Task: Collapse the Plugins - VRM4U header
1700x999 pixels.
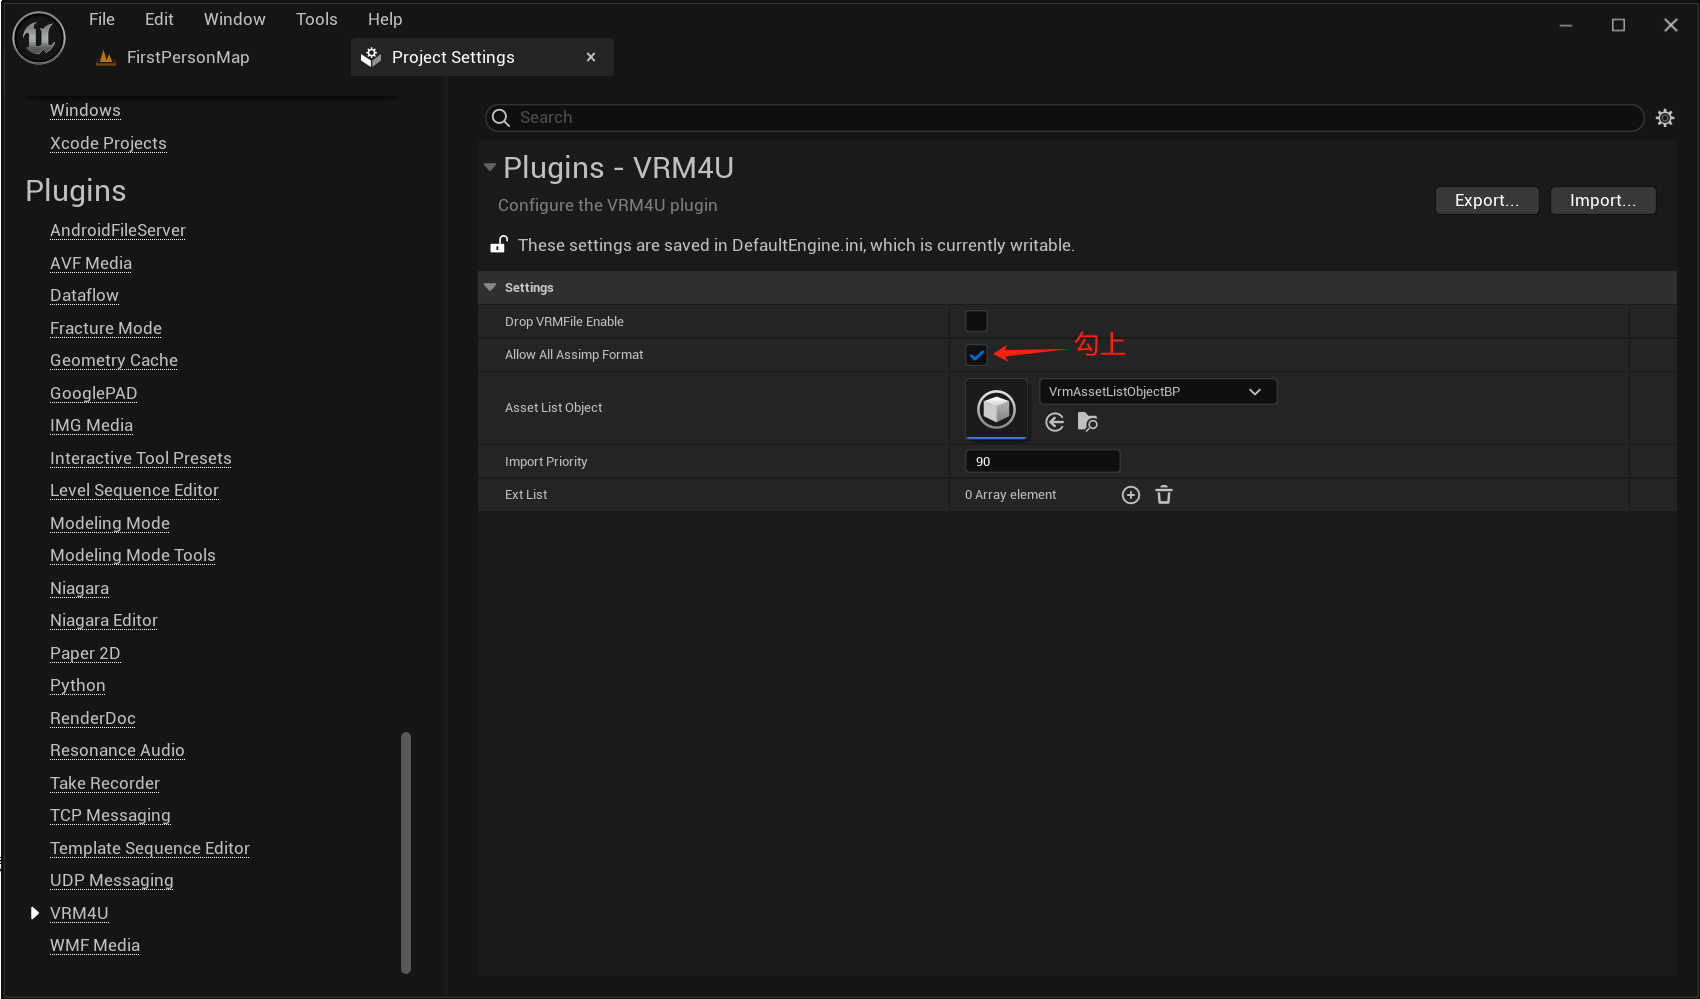Action: [489, 167]
